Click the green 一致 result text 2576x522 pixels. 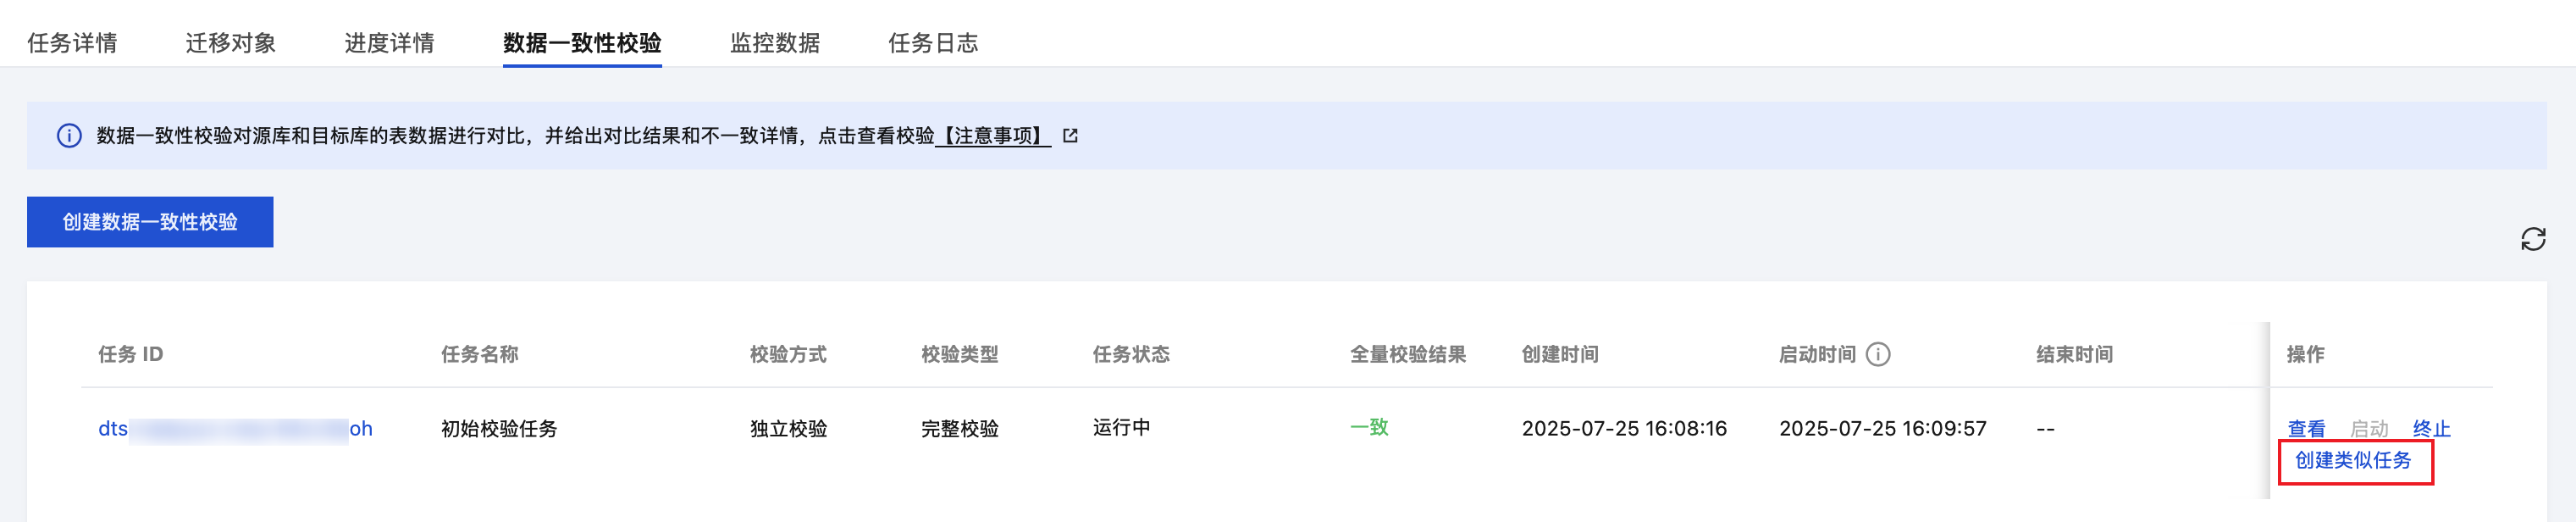coord(1369,427)
